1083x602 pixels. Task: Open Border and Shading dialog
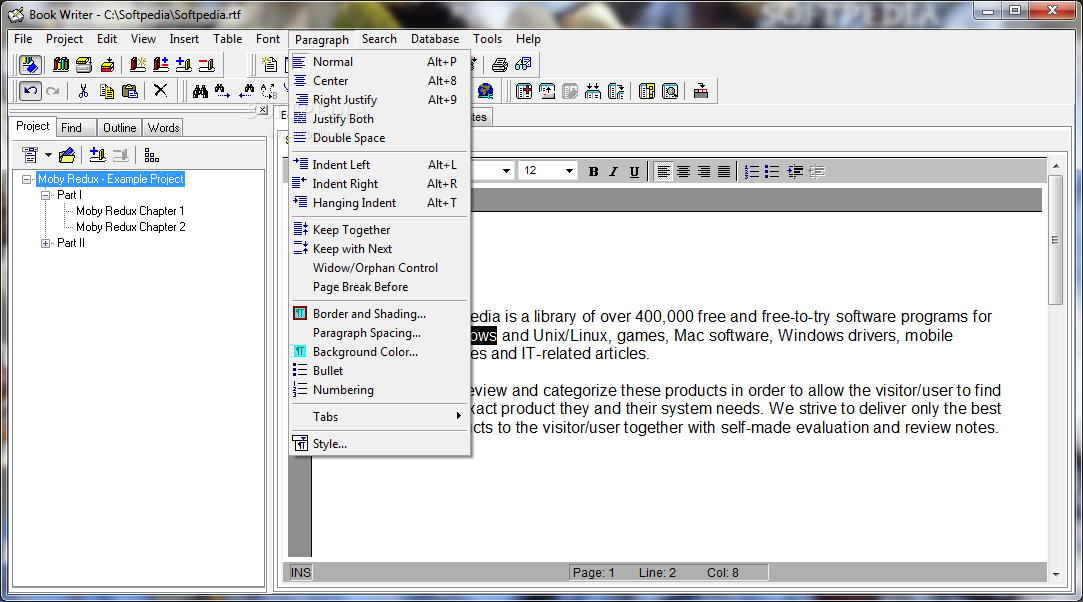tap(378, 313)
